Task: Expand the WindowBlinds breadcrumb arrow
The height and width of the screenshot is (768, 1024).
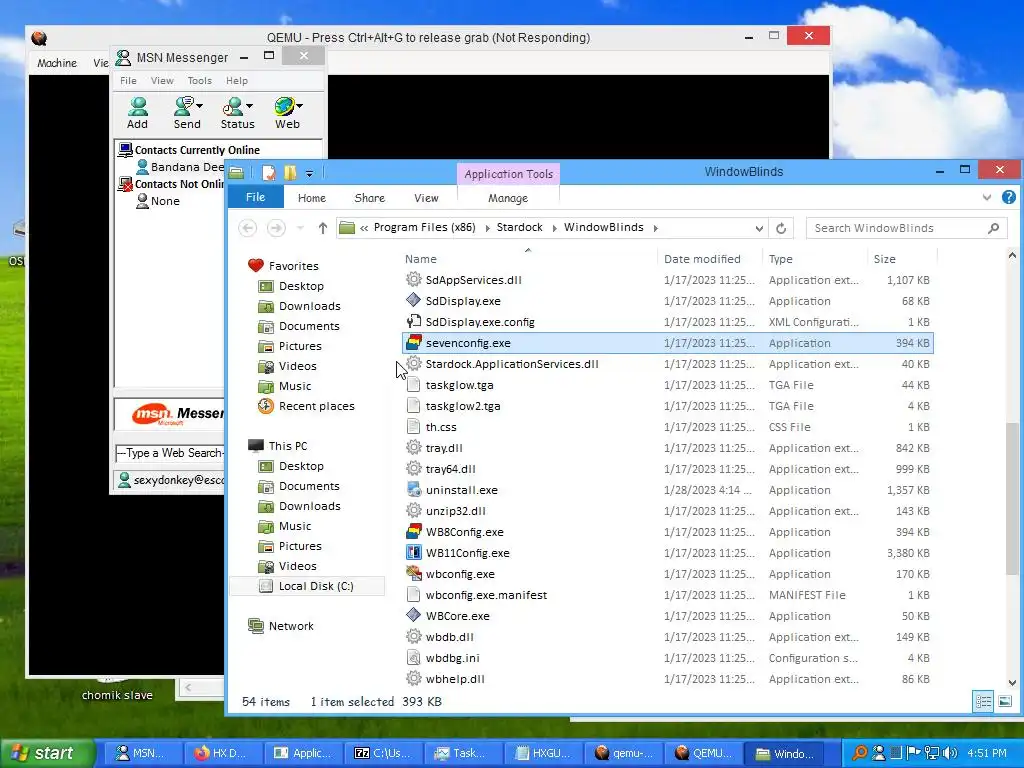Action: tap(655, 228)
